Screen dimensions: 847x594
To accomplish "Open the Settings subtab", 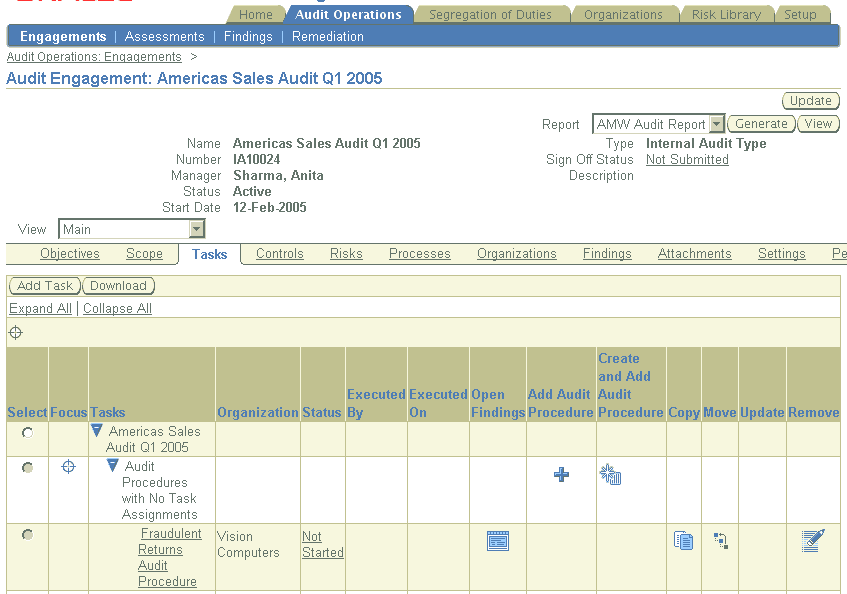I will 782,254.
